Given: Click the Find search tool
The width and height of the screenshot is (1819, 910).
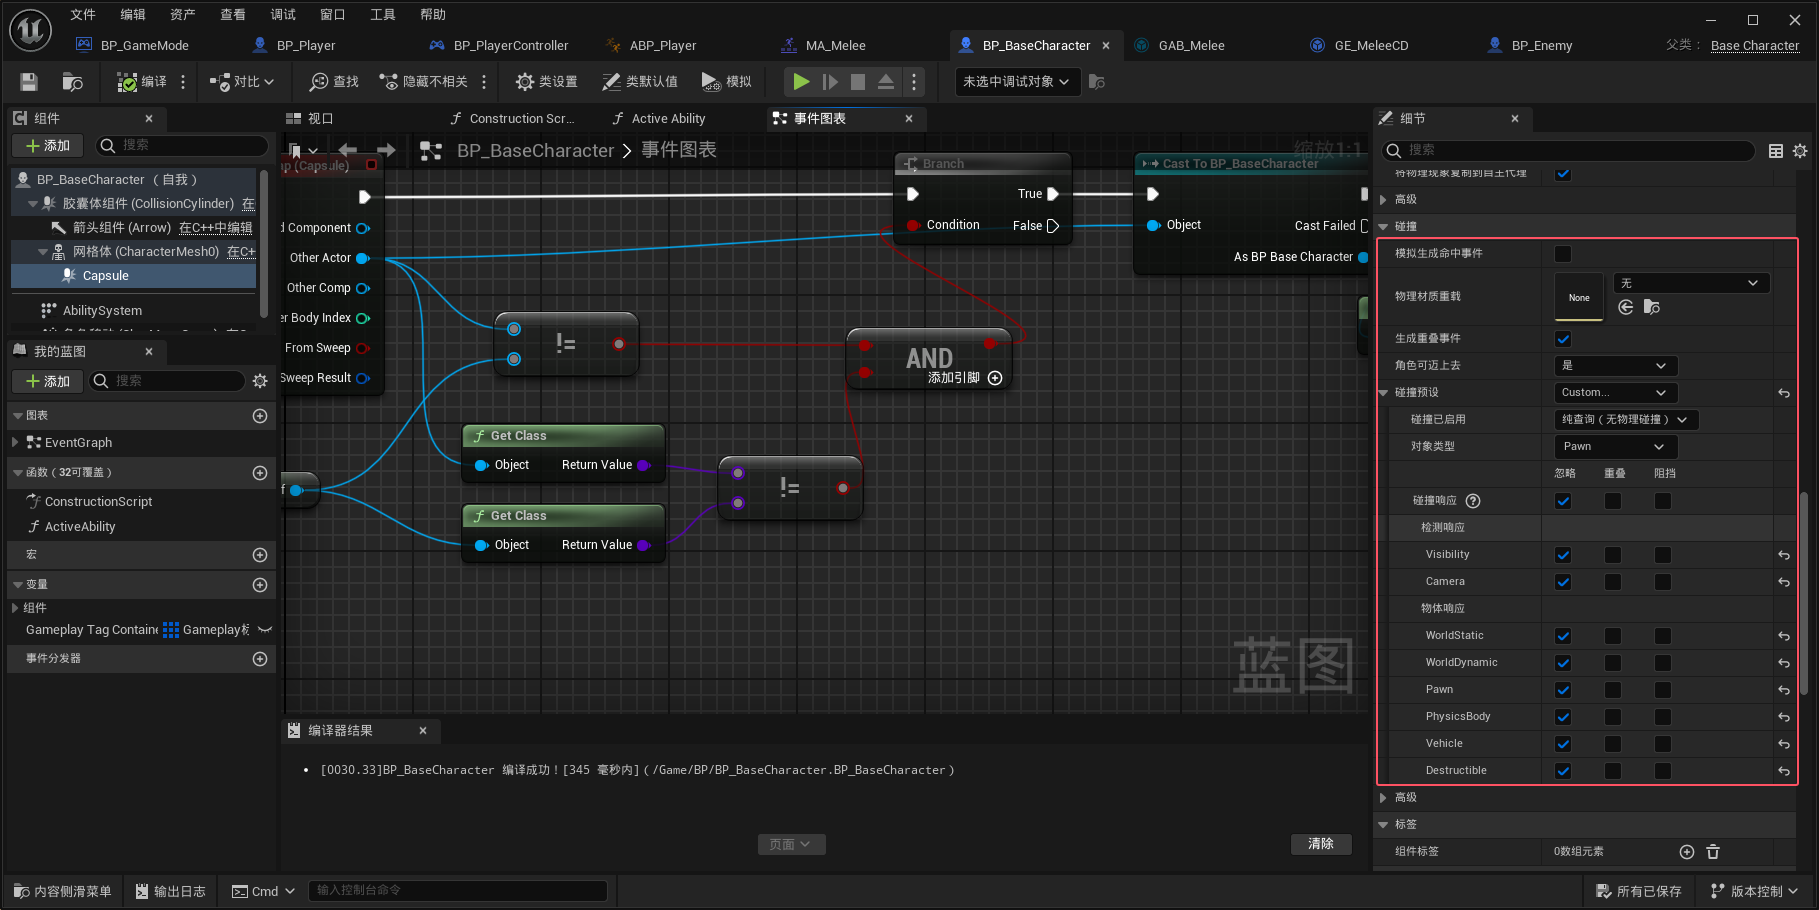Looking at the screenshot, I should [334, 82].
